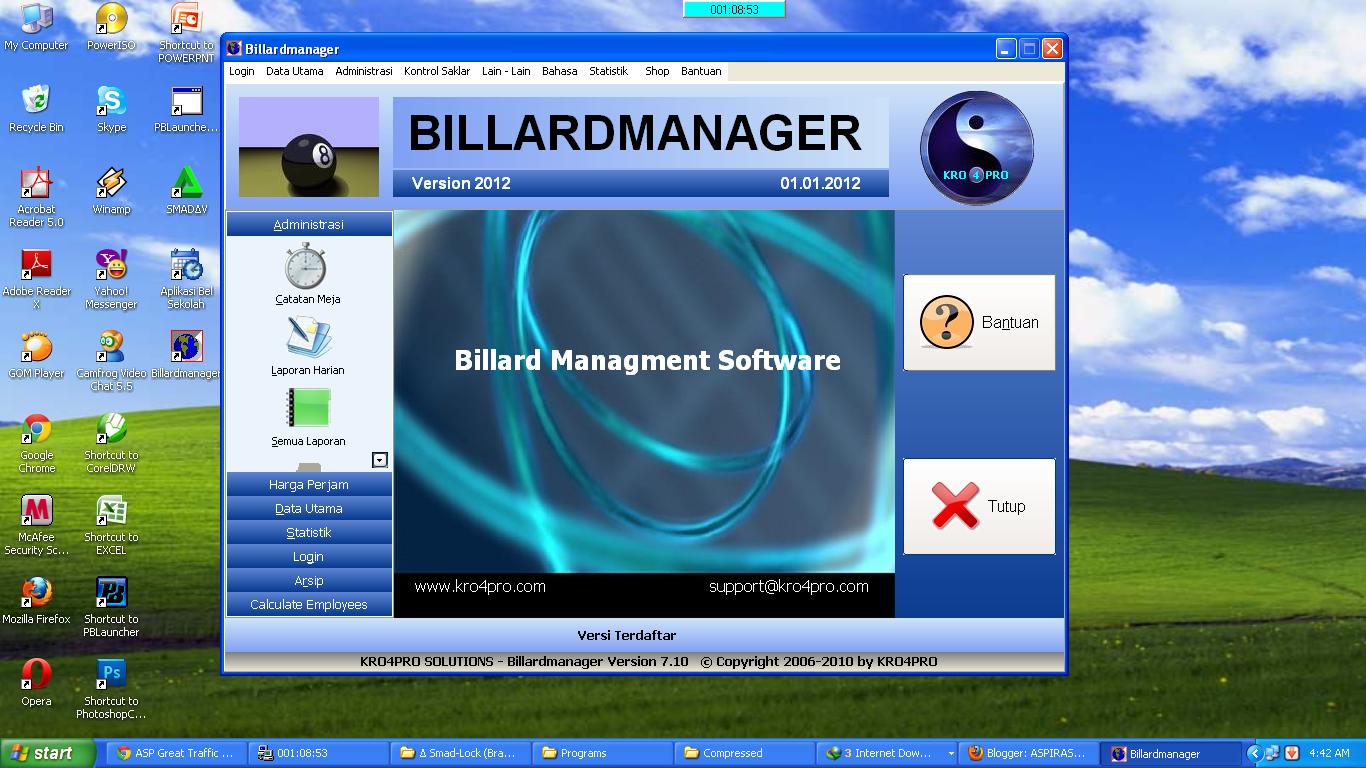Screen dimensions: 1366x768
Task: Open McAfee Security Scan desktop icon
Action: (x=36, y=525)
